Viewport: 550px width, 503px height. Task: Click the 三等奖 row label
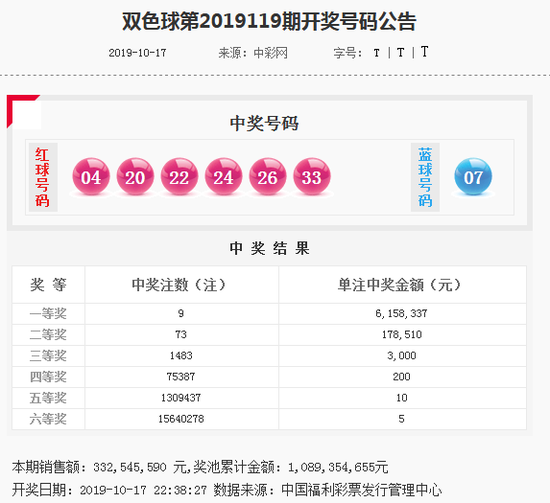click(x=48, y=356)
